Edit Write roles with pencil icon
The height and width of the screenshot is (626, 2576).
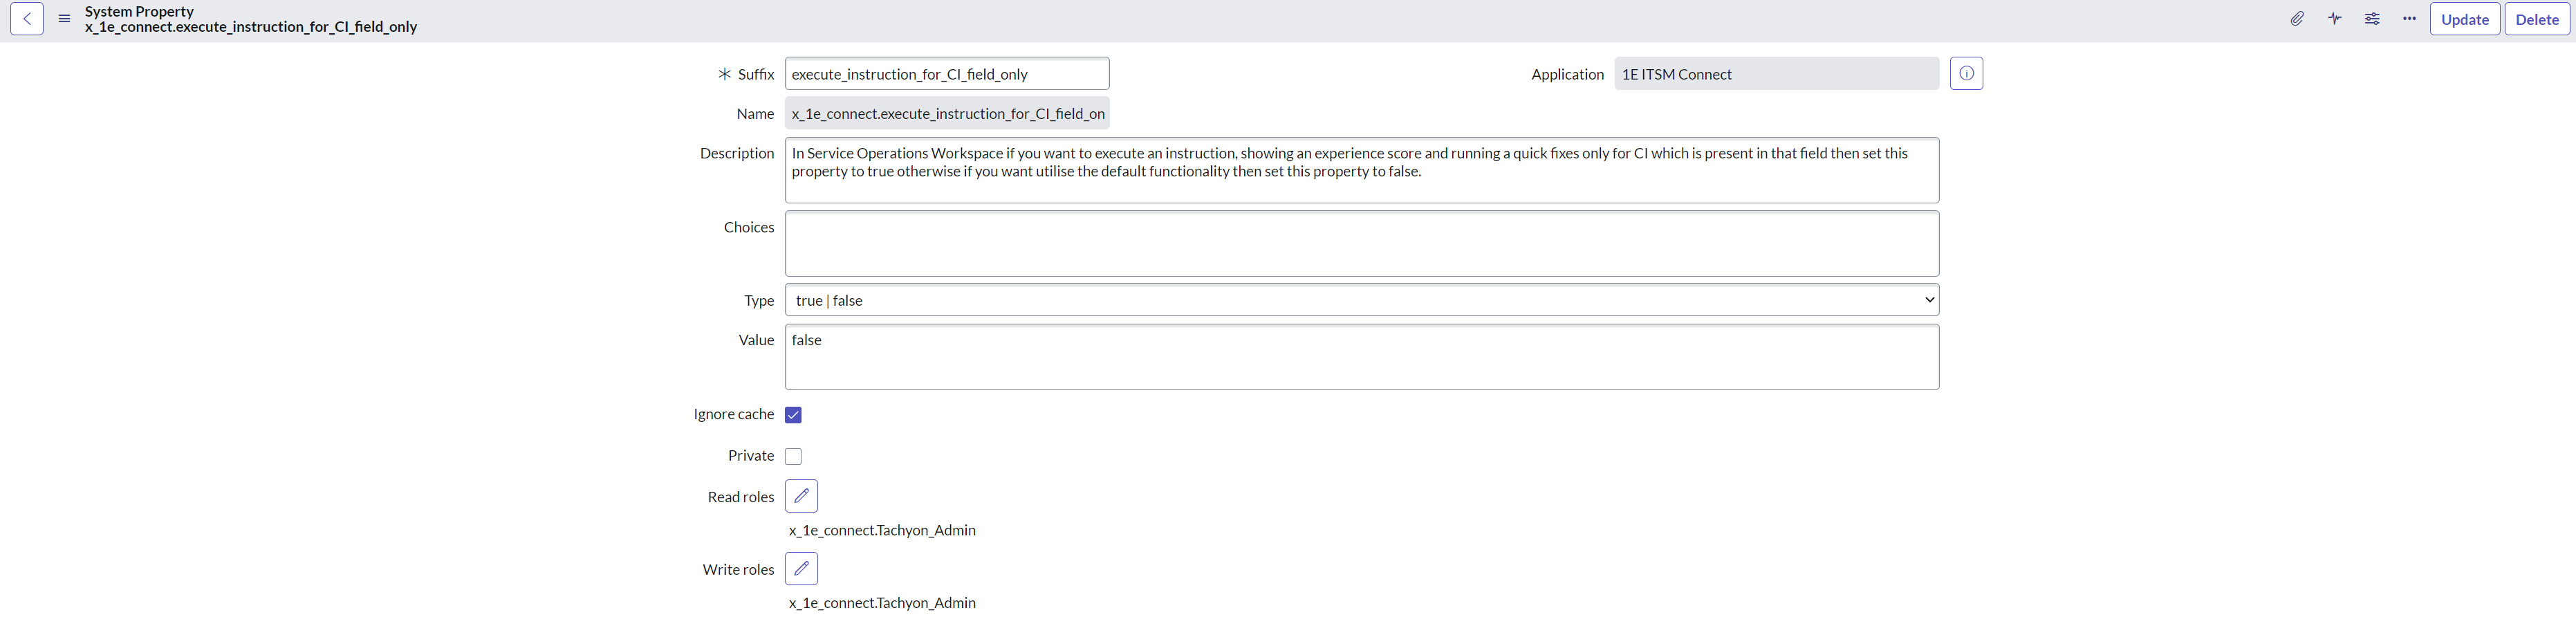[801, 569]
